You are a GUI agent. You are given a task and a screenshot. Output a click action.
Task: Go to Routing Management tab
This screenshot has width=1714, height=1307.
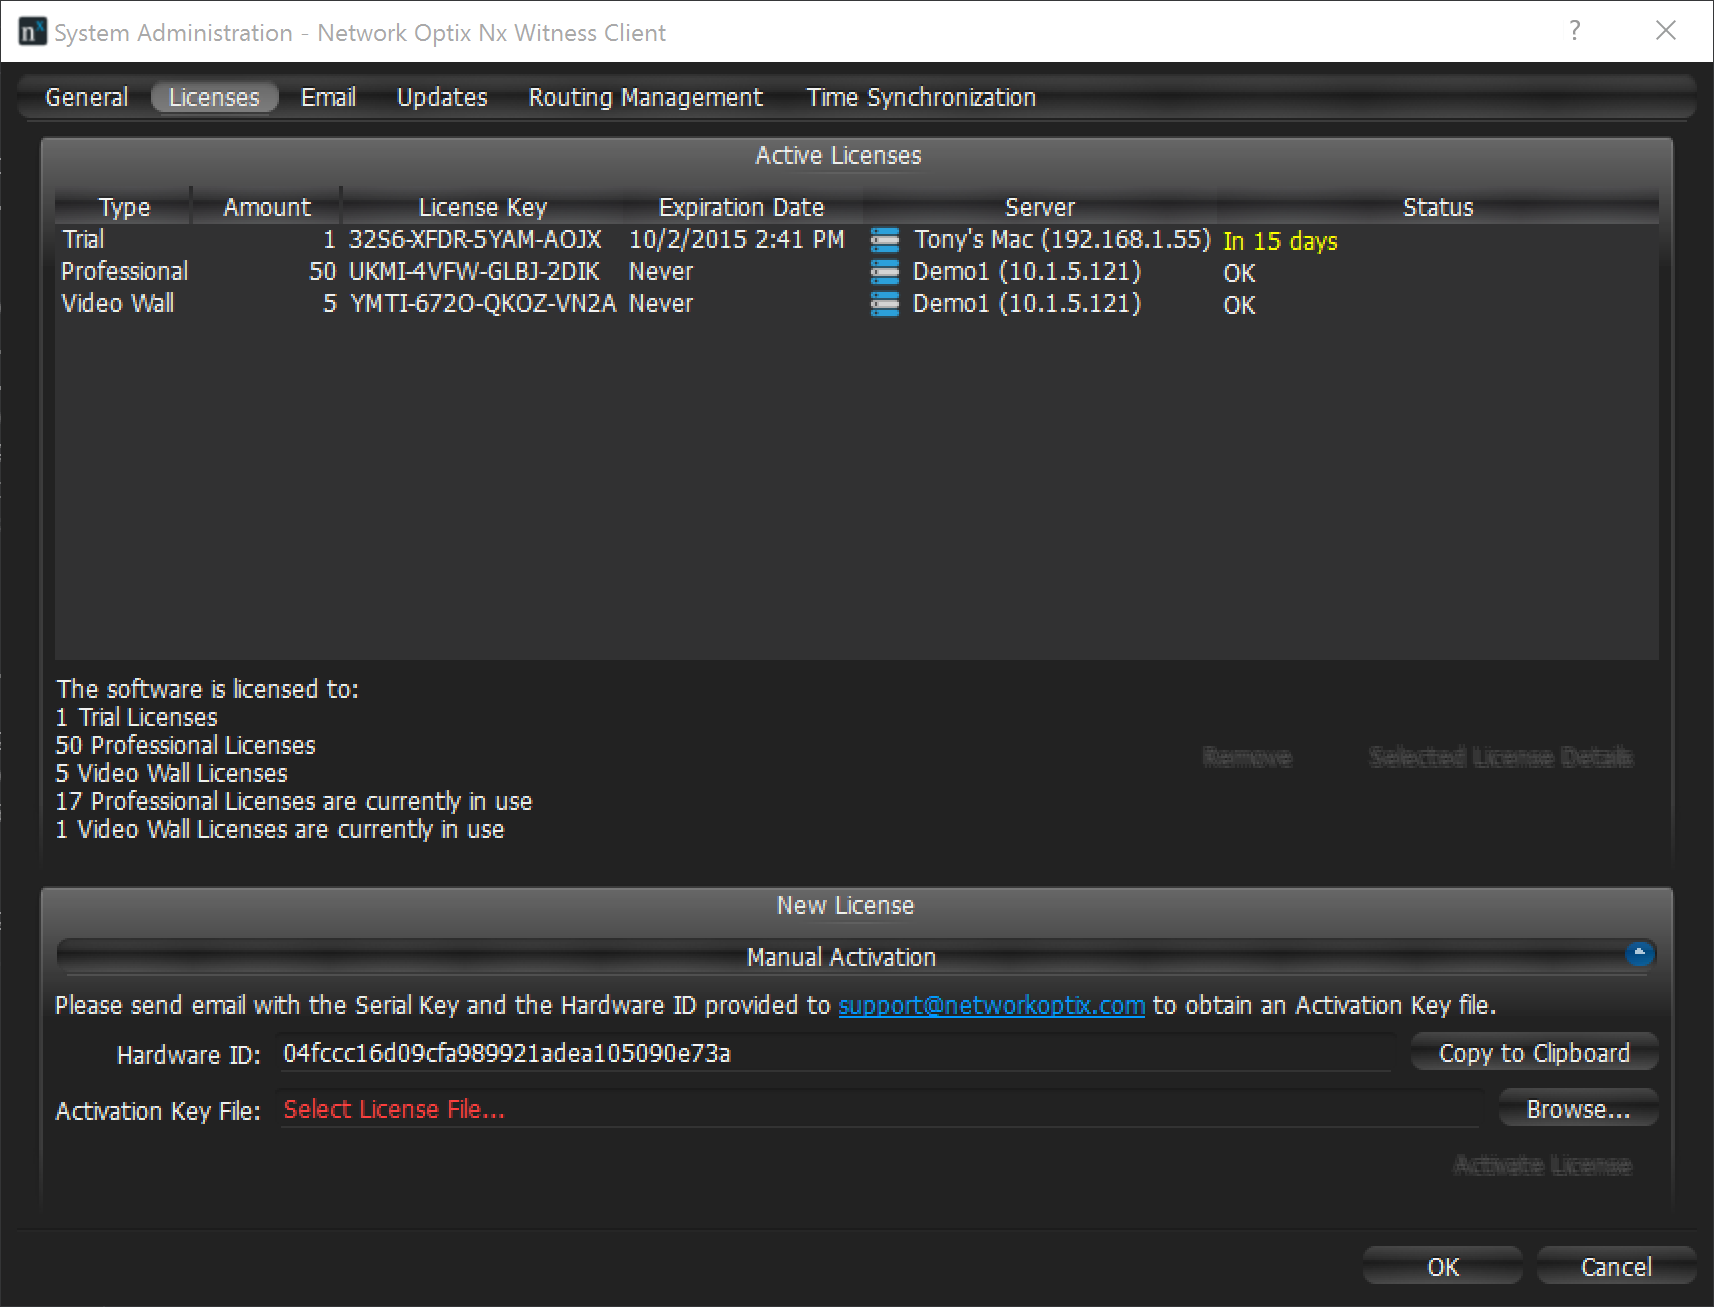click(645, 97)
